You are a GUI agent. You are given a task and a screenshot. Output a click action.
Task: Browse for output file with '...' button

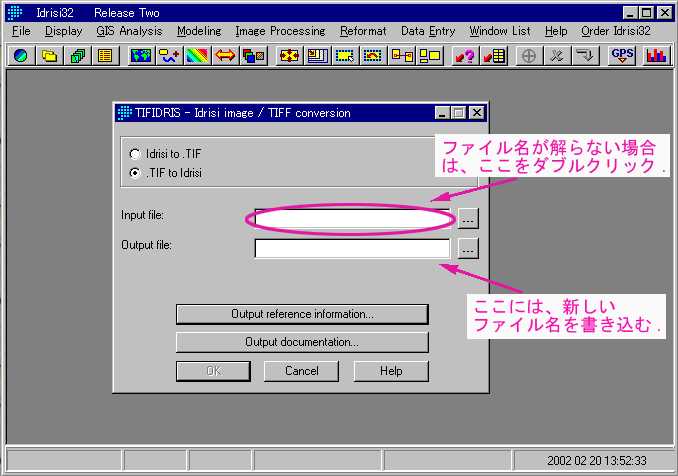click(468, 249)
